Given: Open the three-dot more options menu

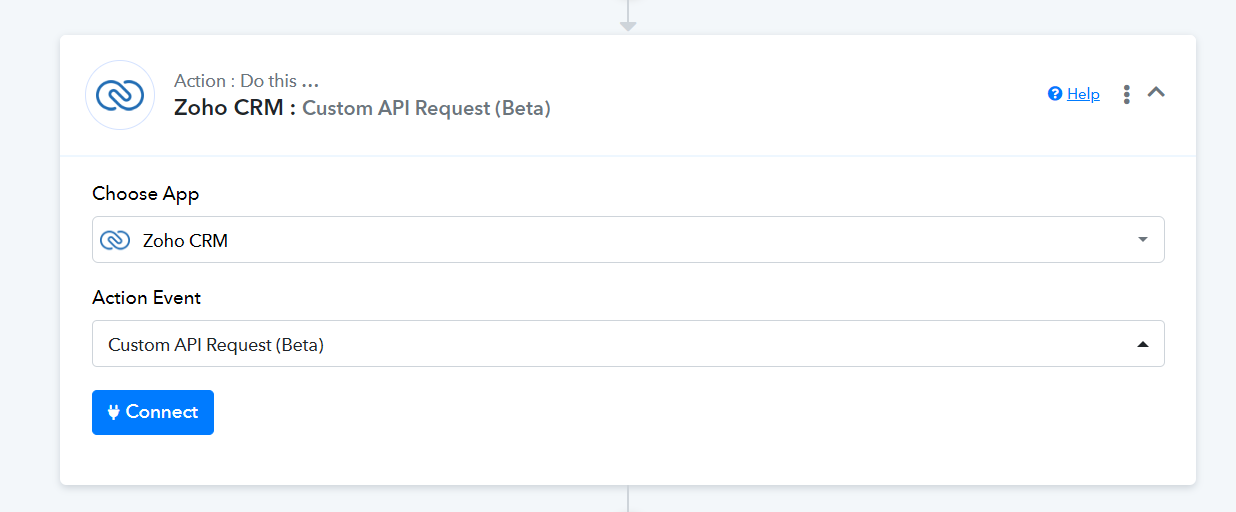Looking at the screenshot, I should point(1127,94).
